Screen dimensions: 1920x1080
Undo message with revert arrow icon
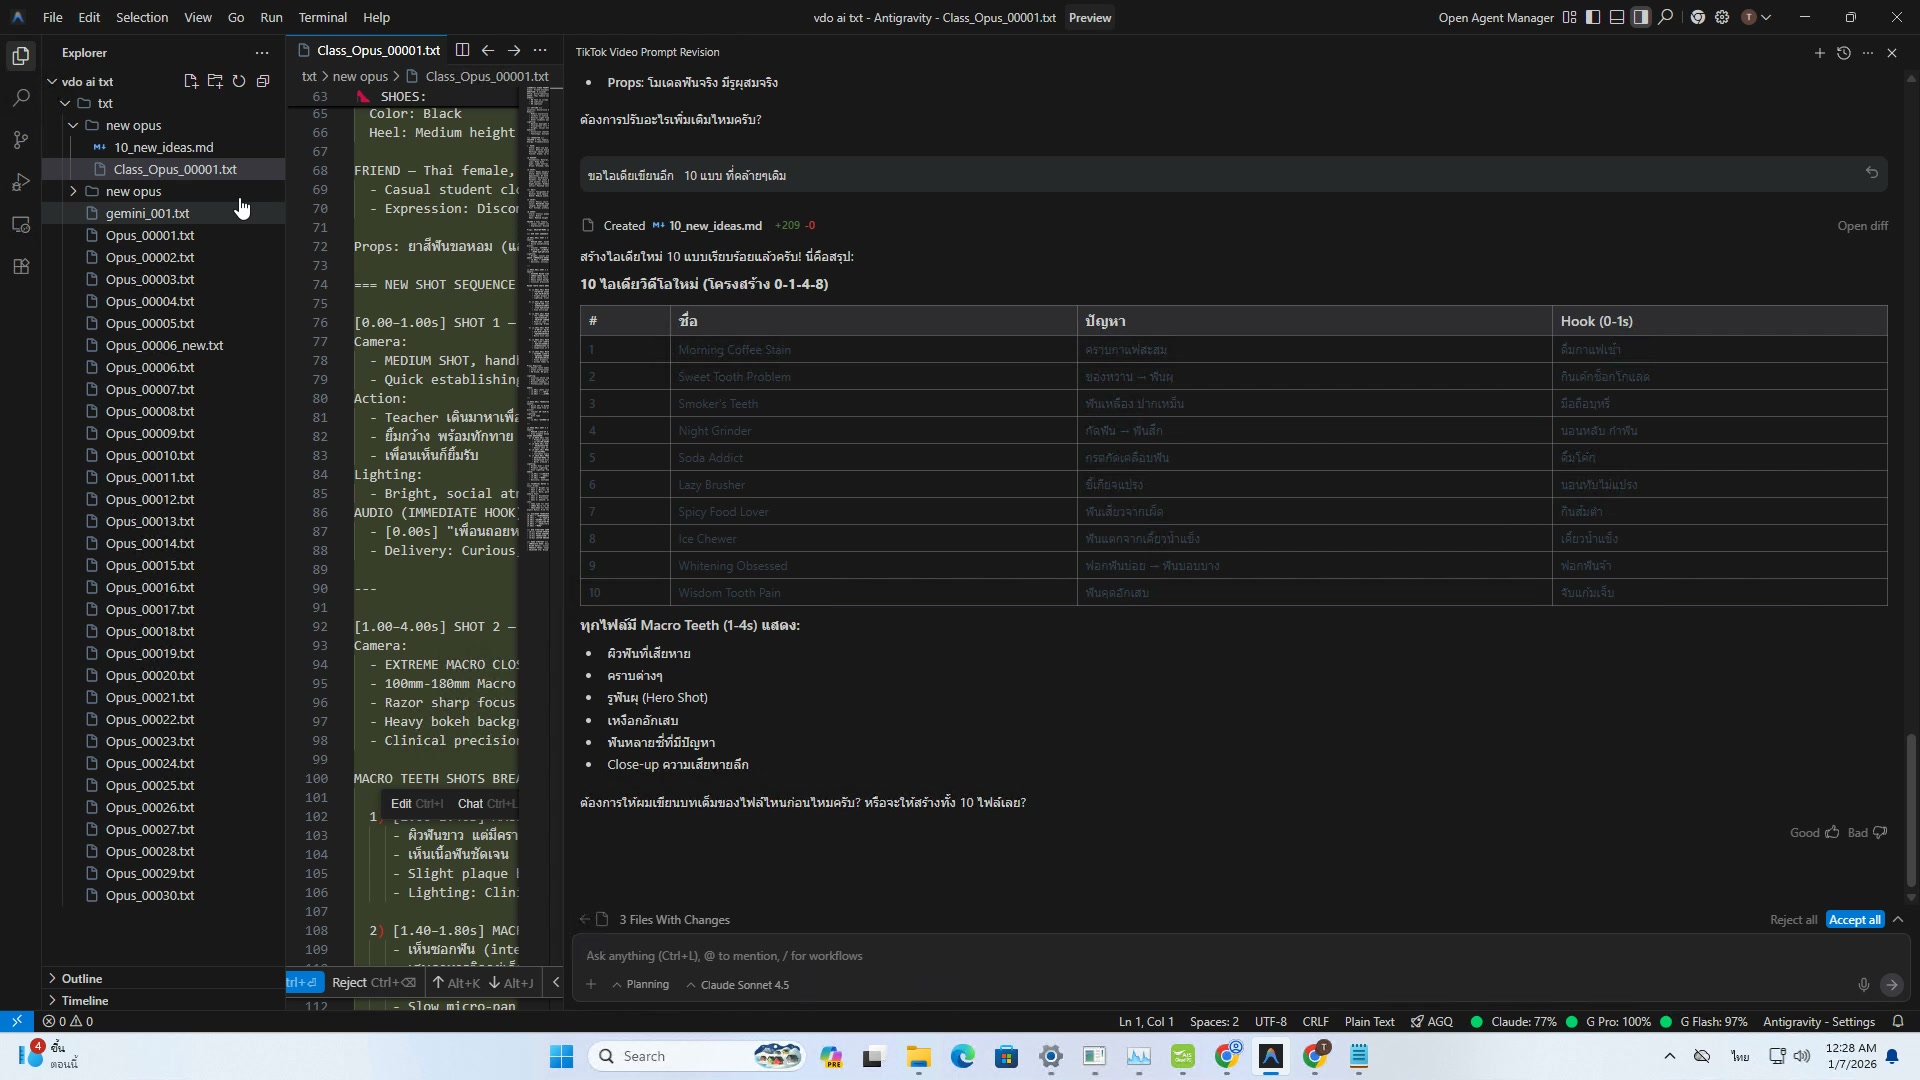click(1871, 173)
